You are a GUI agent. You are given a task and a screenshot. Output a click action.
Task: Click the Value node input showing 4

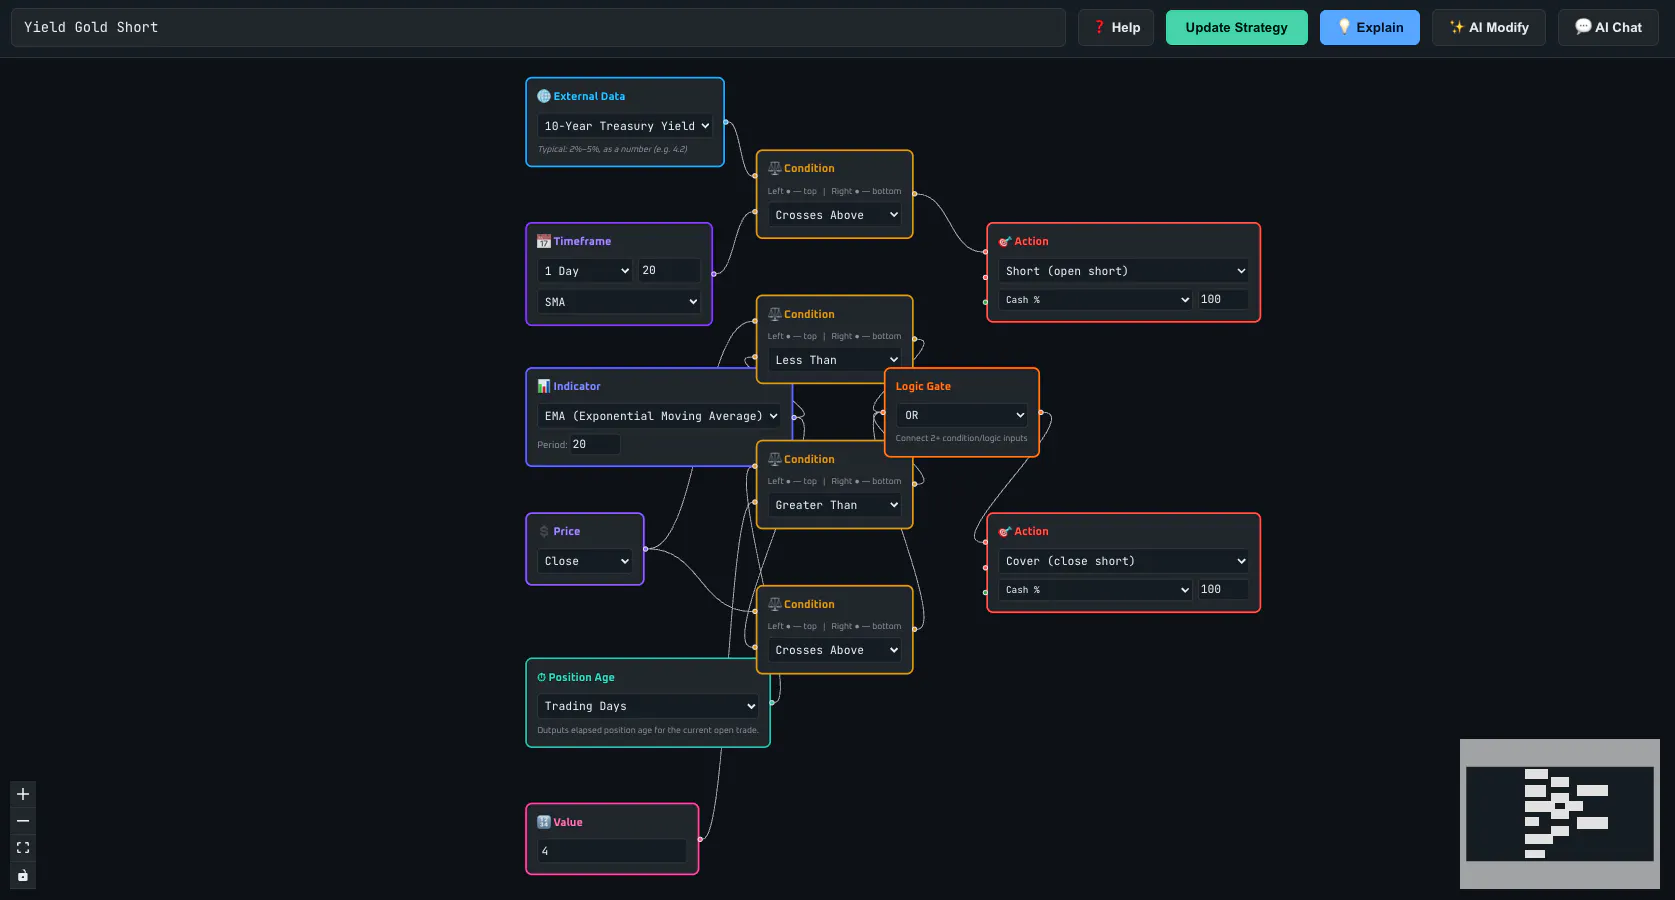click(x=612, y=851)
